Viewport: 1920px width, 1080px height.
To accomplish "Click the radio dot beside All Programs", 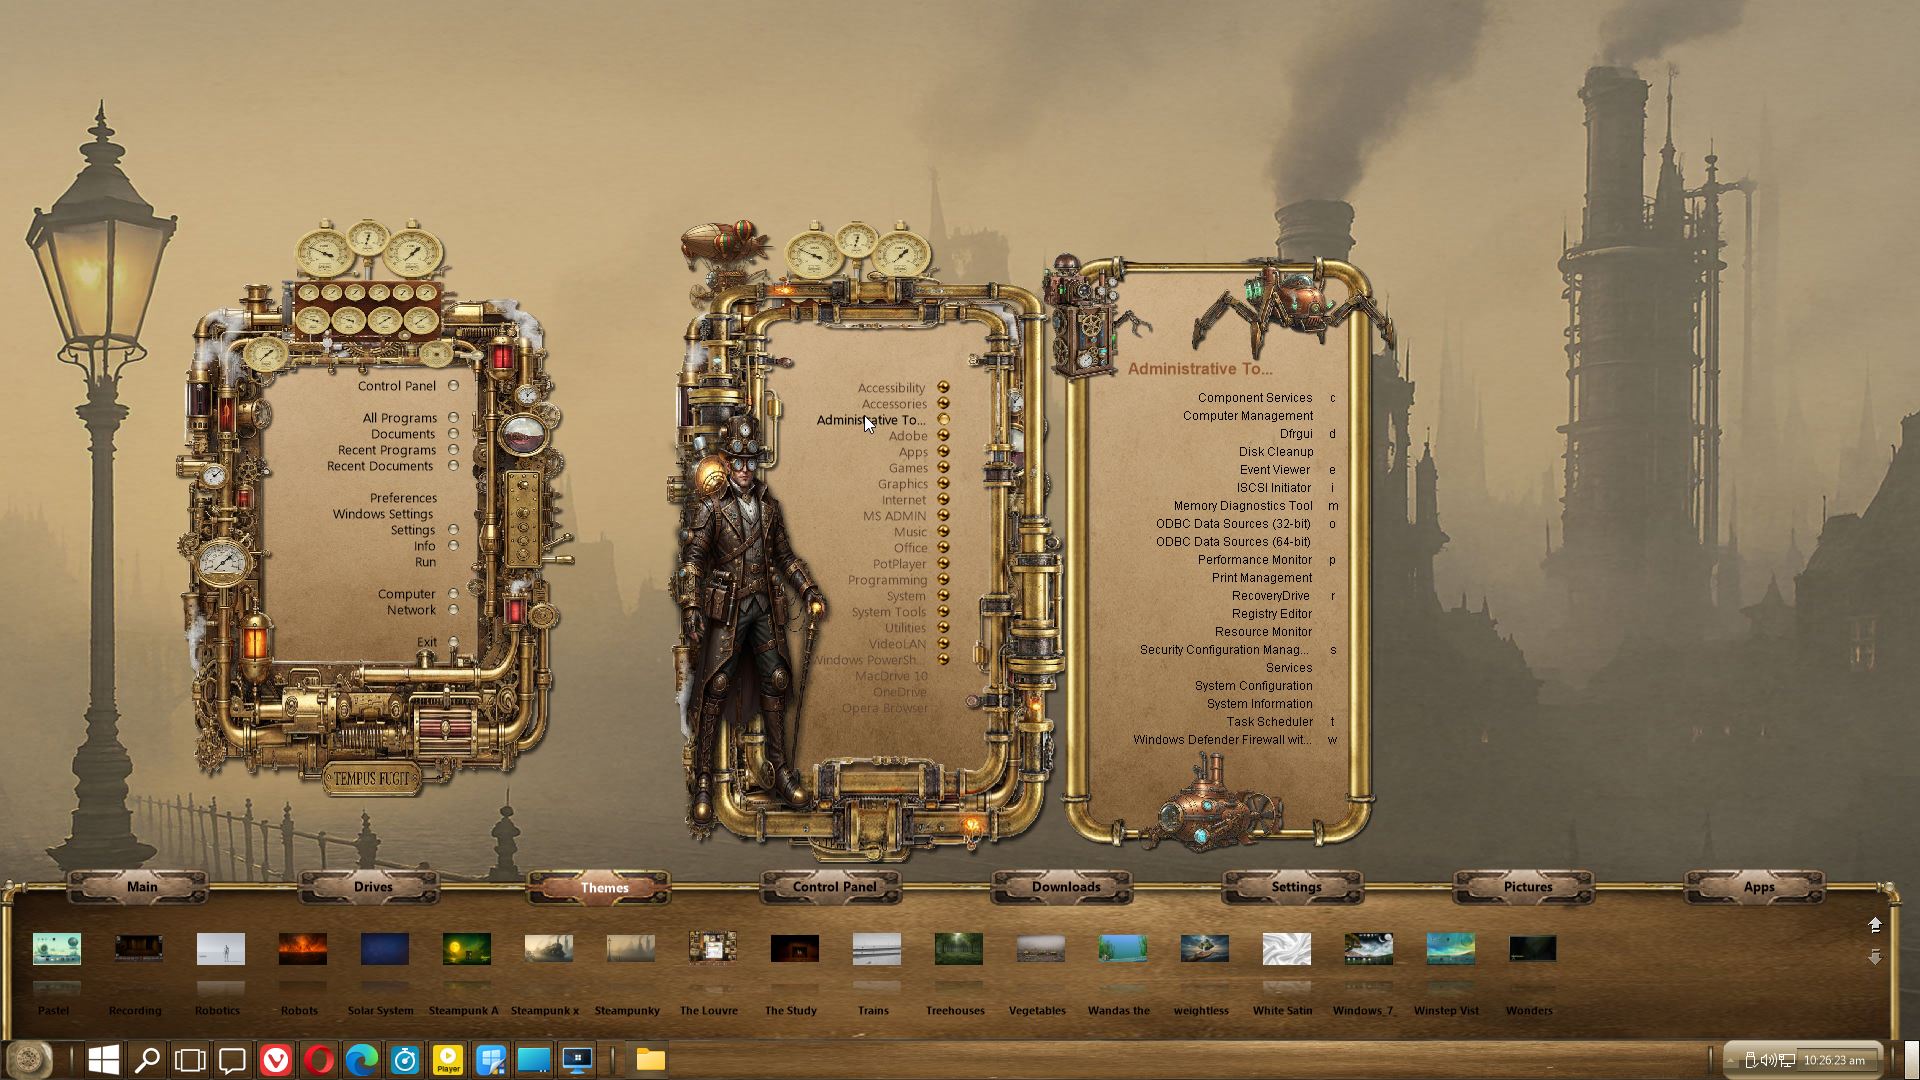I will (453, 418).
